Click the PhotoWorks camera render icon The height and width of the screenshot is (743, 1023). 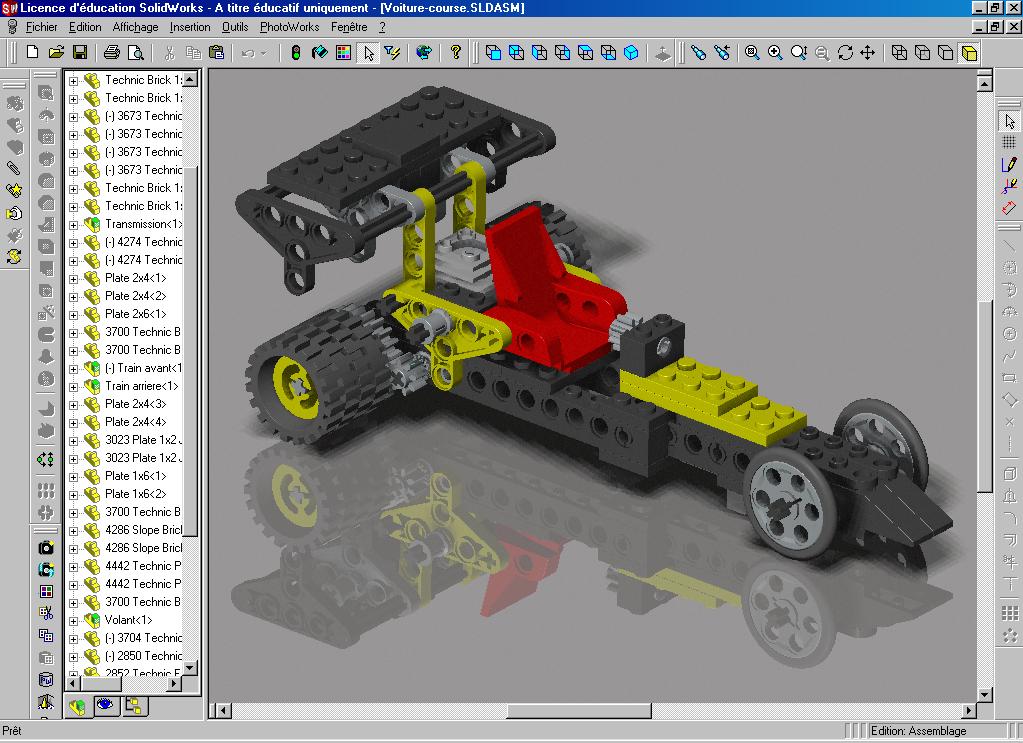pos(46,548)
